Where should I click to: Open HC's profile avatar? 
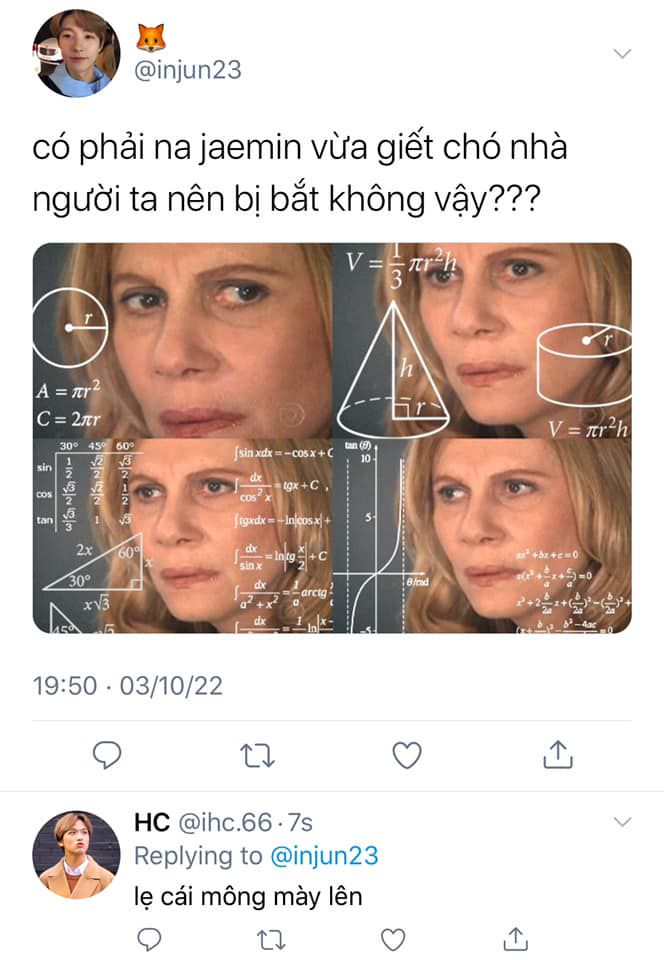click(76, 855)
